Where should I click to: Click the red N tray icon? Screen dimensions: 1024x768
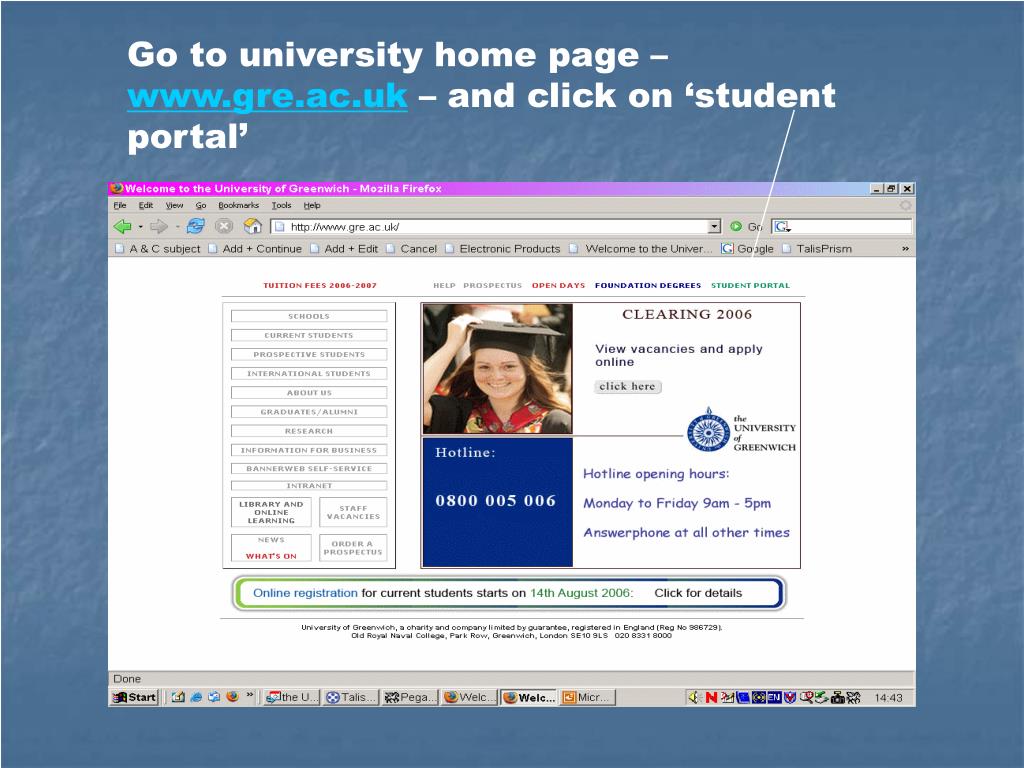pyautogui.click(x=711, y=697)
